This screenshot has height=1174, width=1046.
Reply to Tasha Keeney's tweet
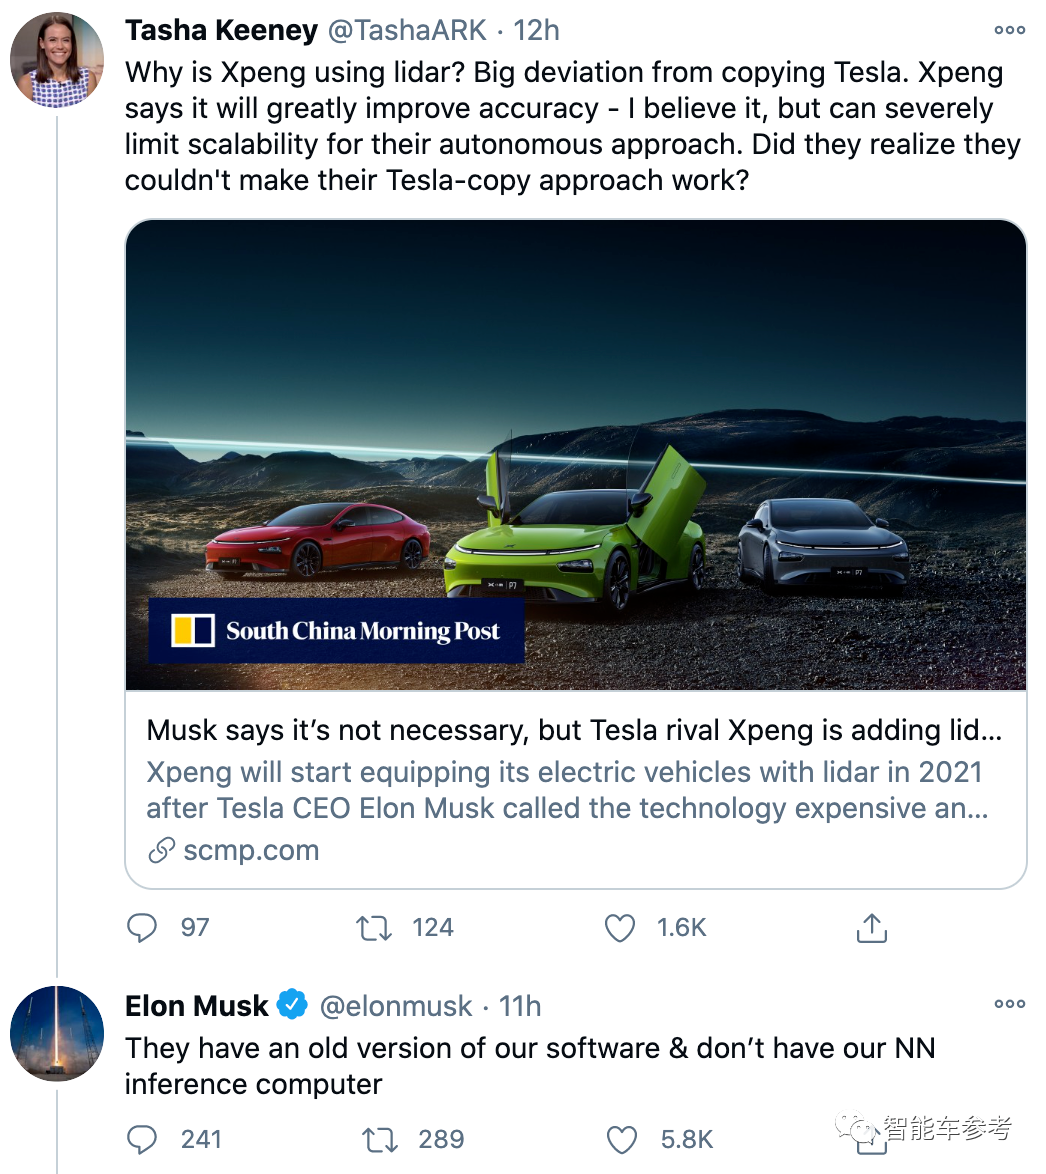coord(142,928)
